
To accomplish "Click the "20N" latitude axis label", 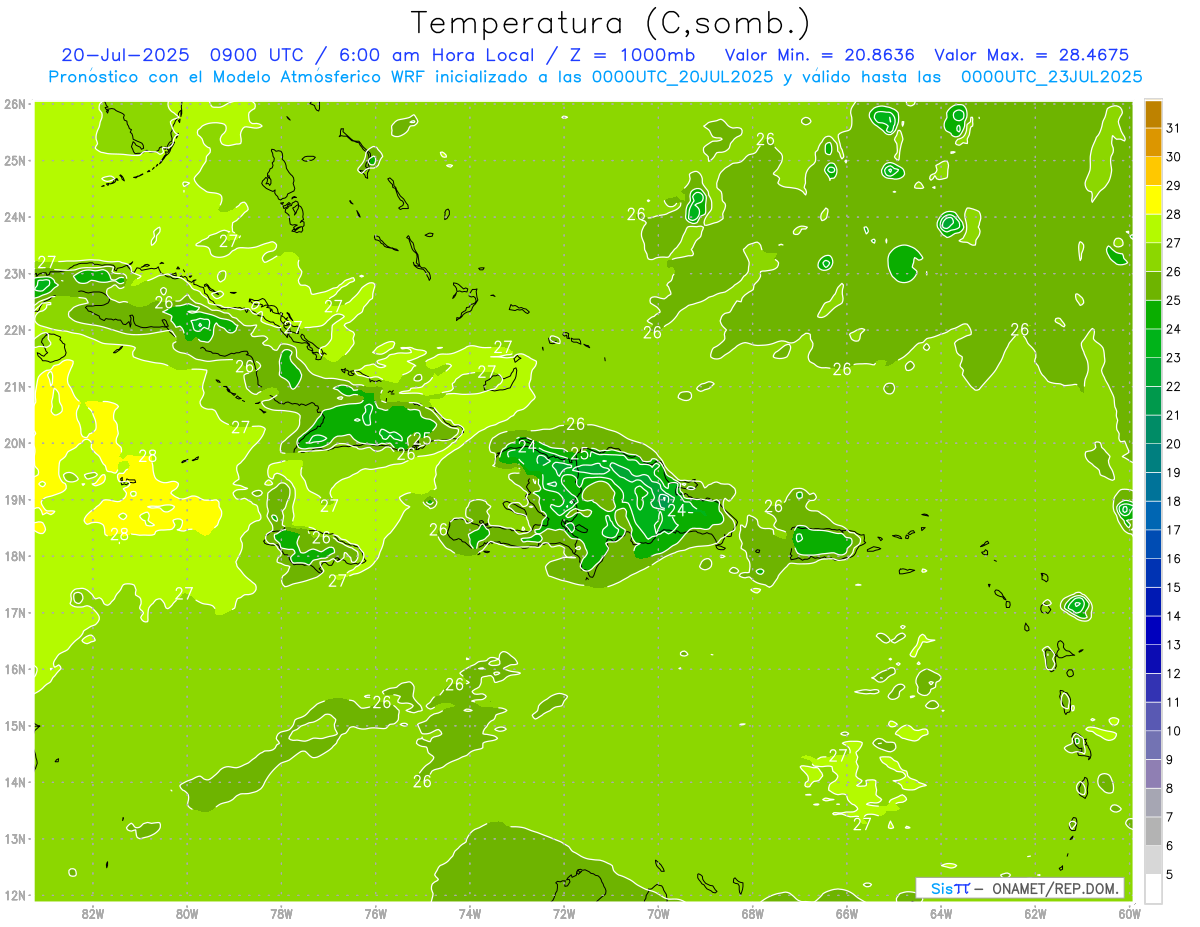I will point(15,443).
